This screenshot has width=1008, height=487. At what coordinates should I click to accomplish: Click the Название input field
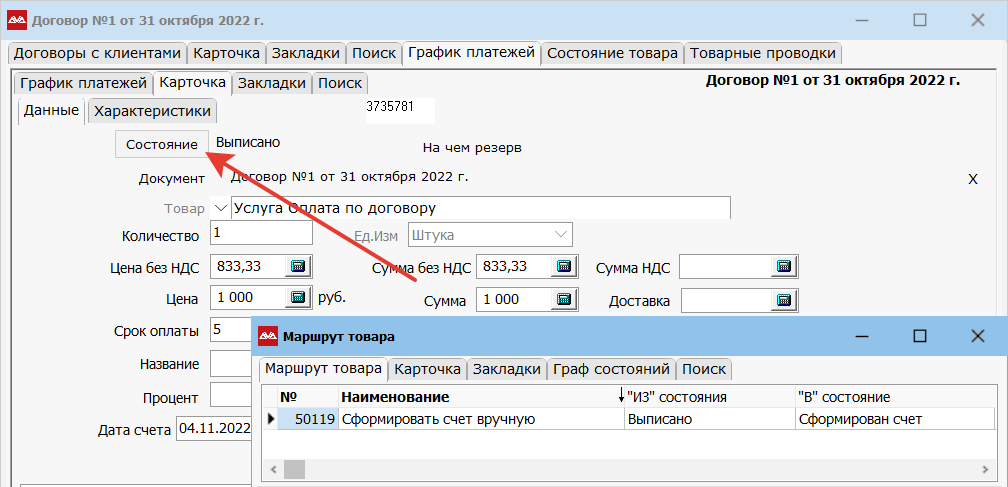click(x=231, y=364)
